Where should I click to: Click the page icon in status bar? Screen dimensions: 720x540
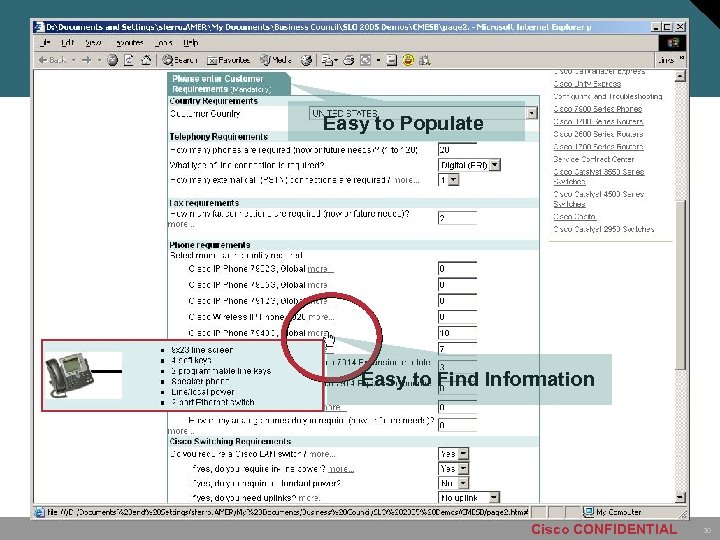[39, 512]
